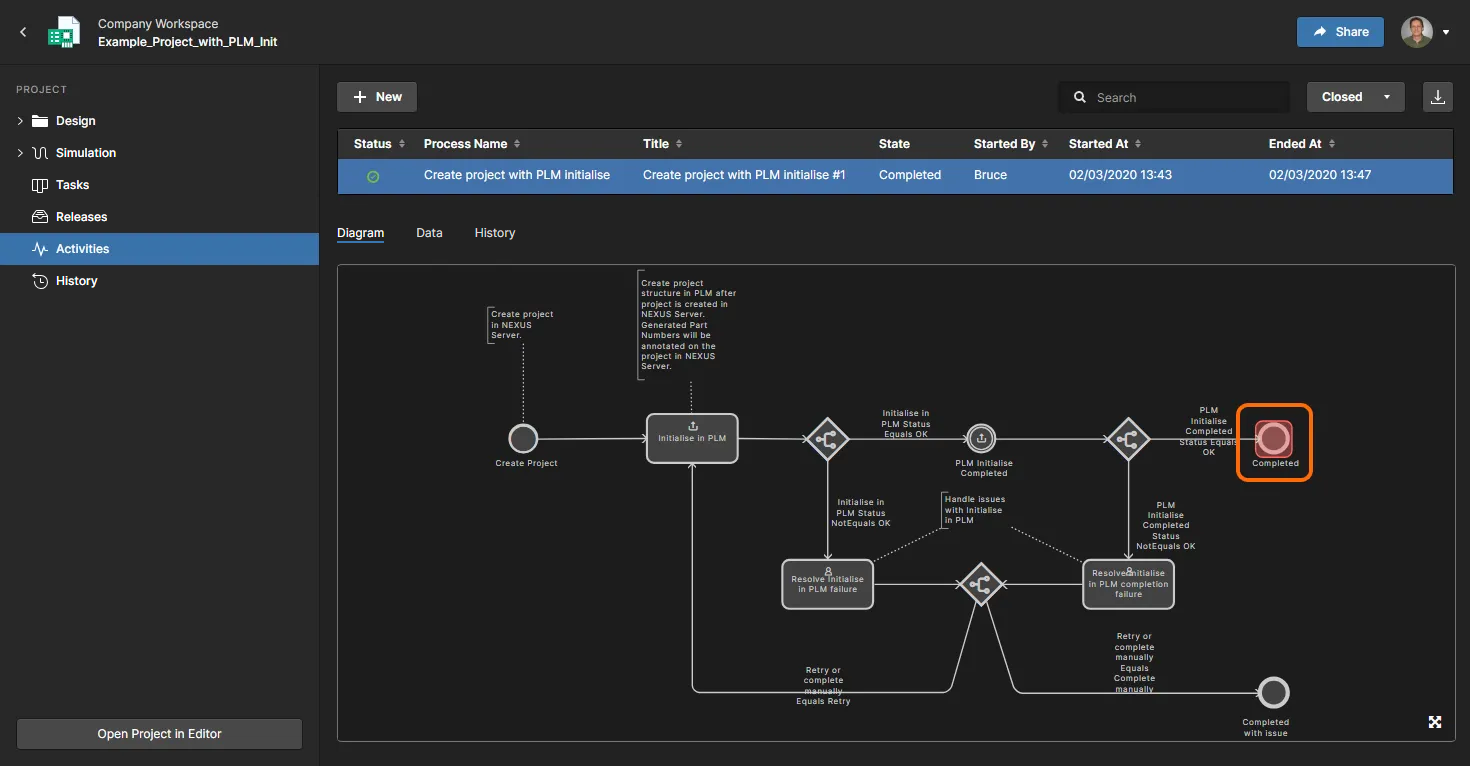Screen dimensions: 1470x766
Task: Expand the Simulation tree item
Action: tap(20, 153)
